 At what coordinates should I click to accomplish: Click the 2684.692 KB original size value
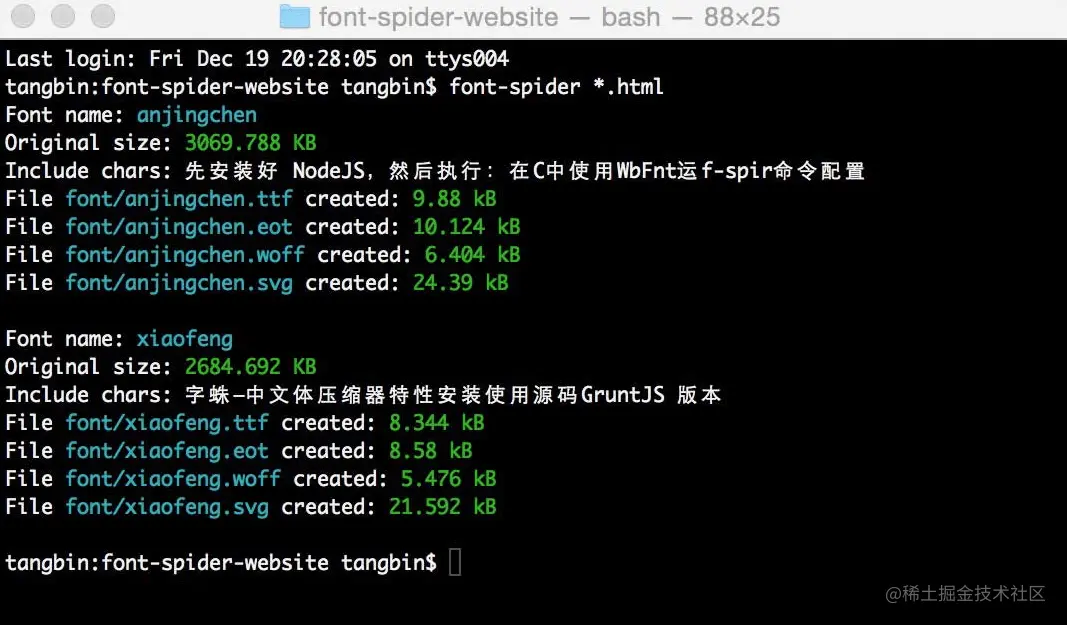(250, 366)
